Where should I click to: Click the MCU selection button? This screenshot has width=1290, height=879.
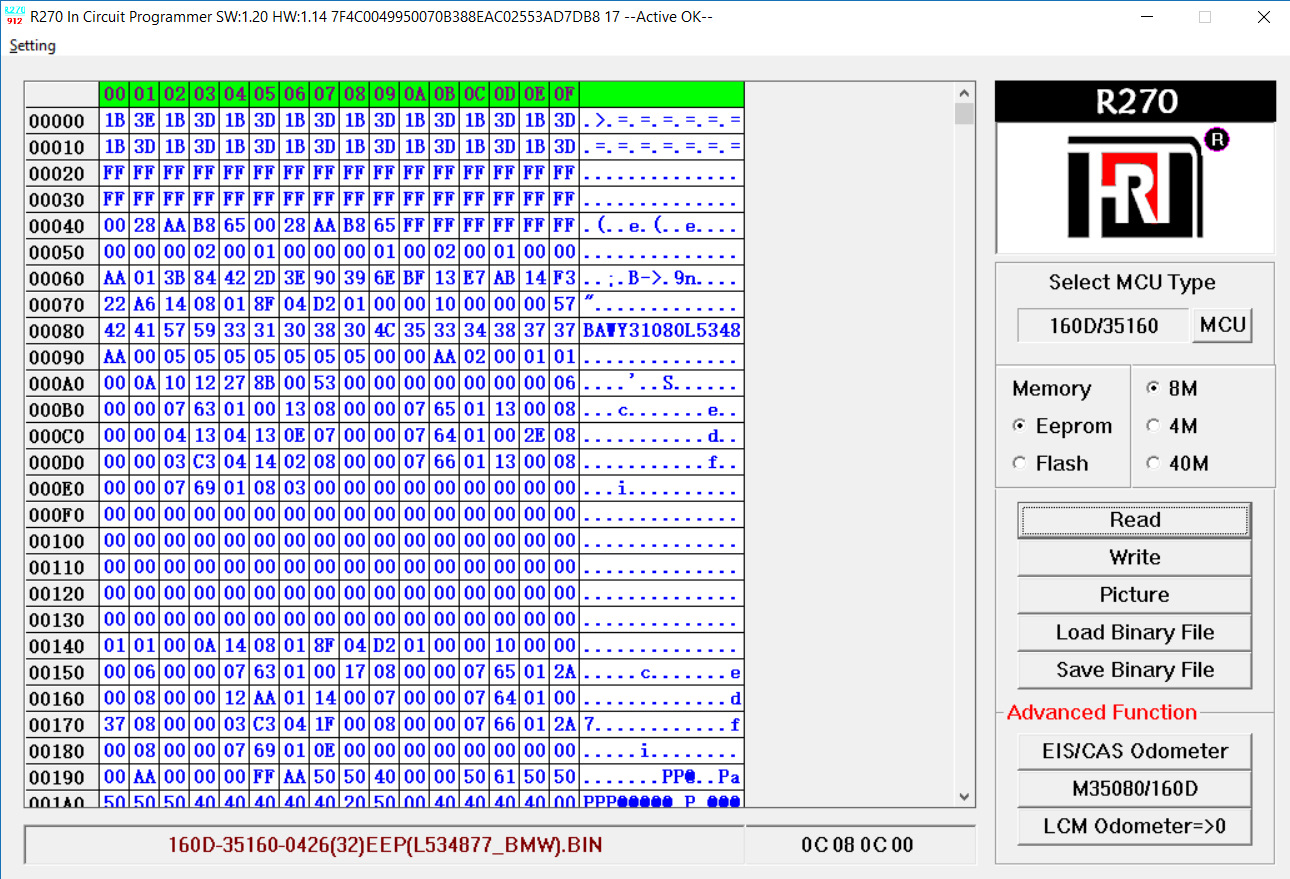pos(1222,325)
